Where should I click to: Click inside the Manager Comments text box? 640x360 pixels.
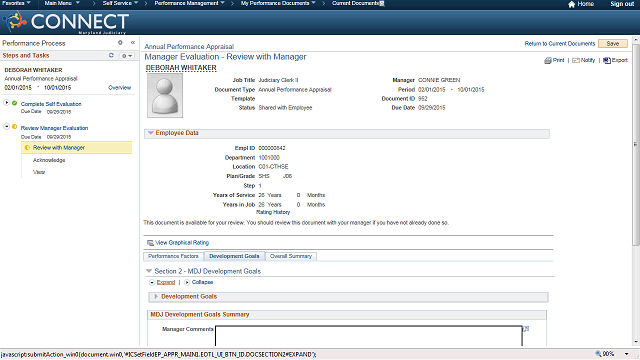[x=369, y=336]
